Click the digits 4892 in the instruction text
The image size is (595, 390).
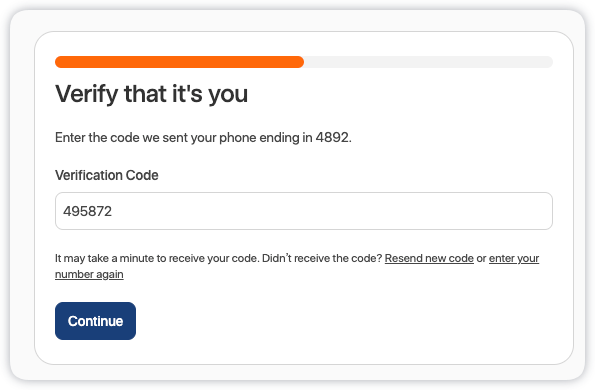[332, 137]
